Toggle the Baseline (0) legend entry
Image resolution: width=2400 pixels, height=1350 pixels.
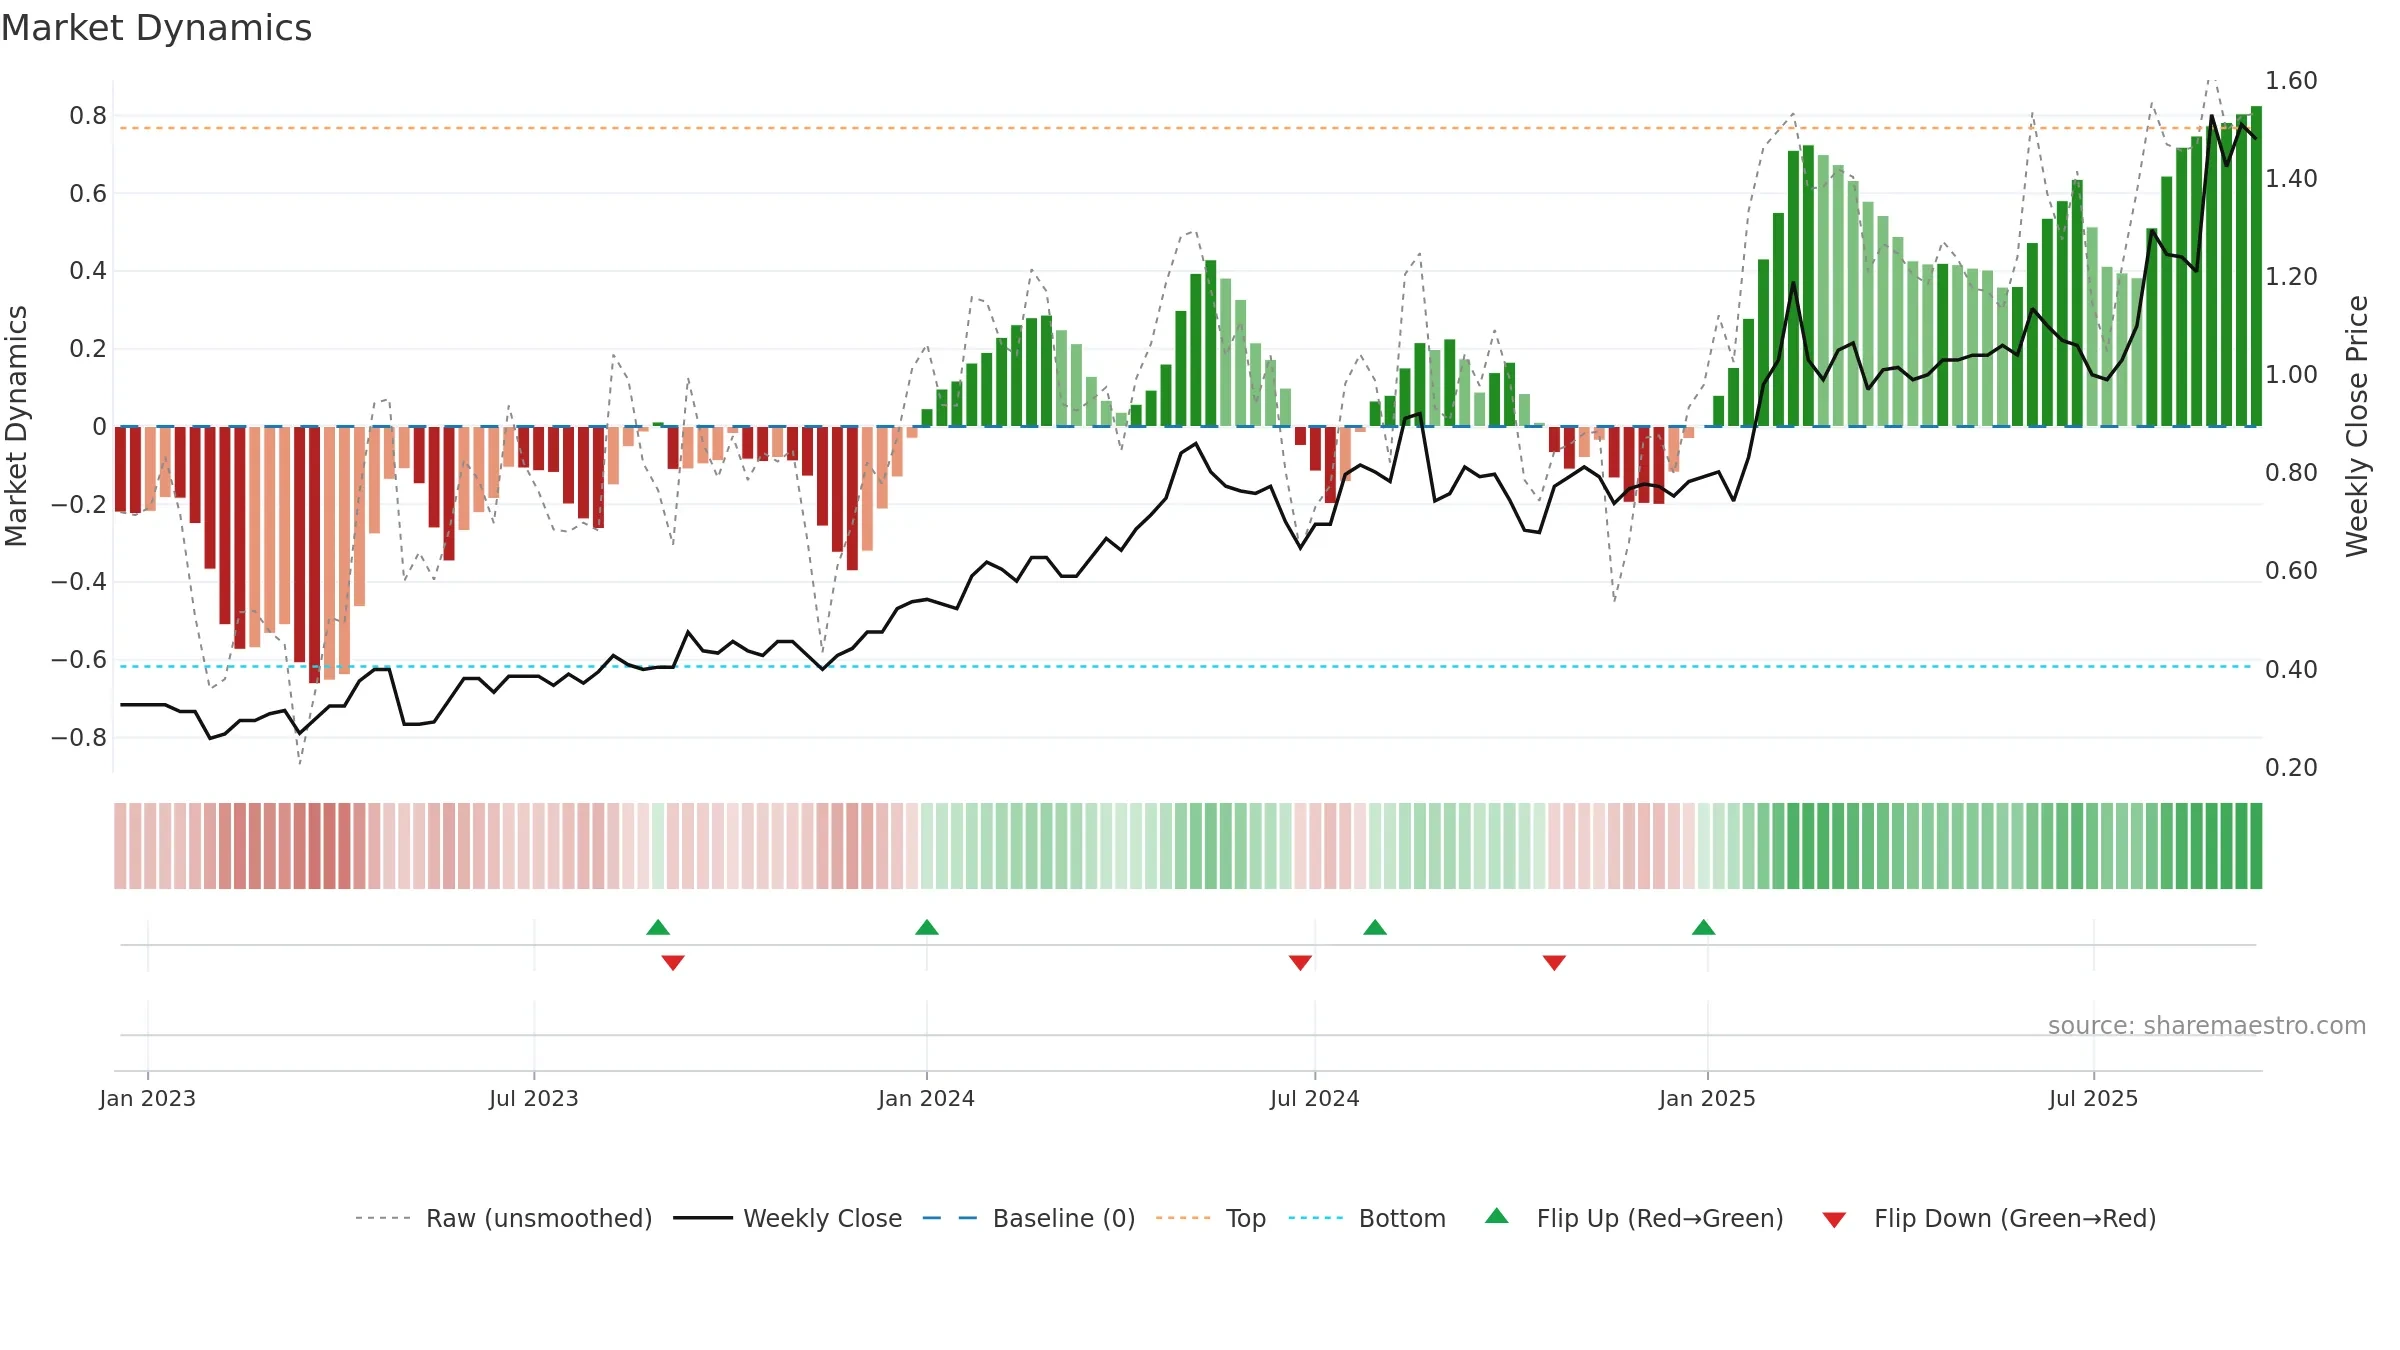(x=1028, y=1218)
